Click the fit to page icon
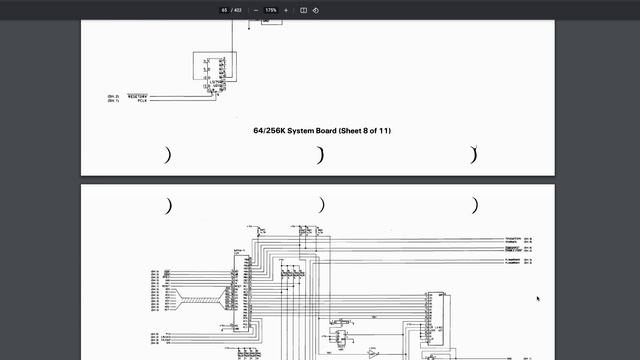Image resolution: width=640 pixels, height=360 pixels. point(303,10)
